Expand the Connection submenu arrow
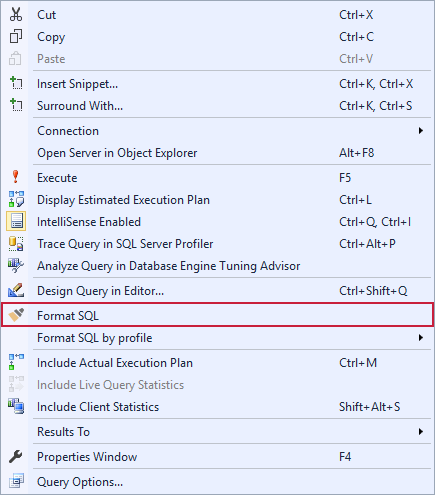 coord(421,131)
